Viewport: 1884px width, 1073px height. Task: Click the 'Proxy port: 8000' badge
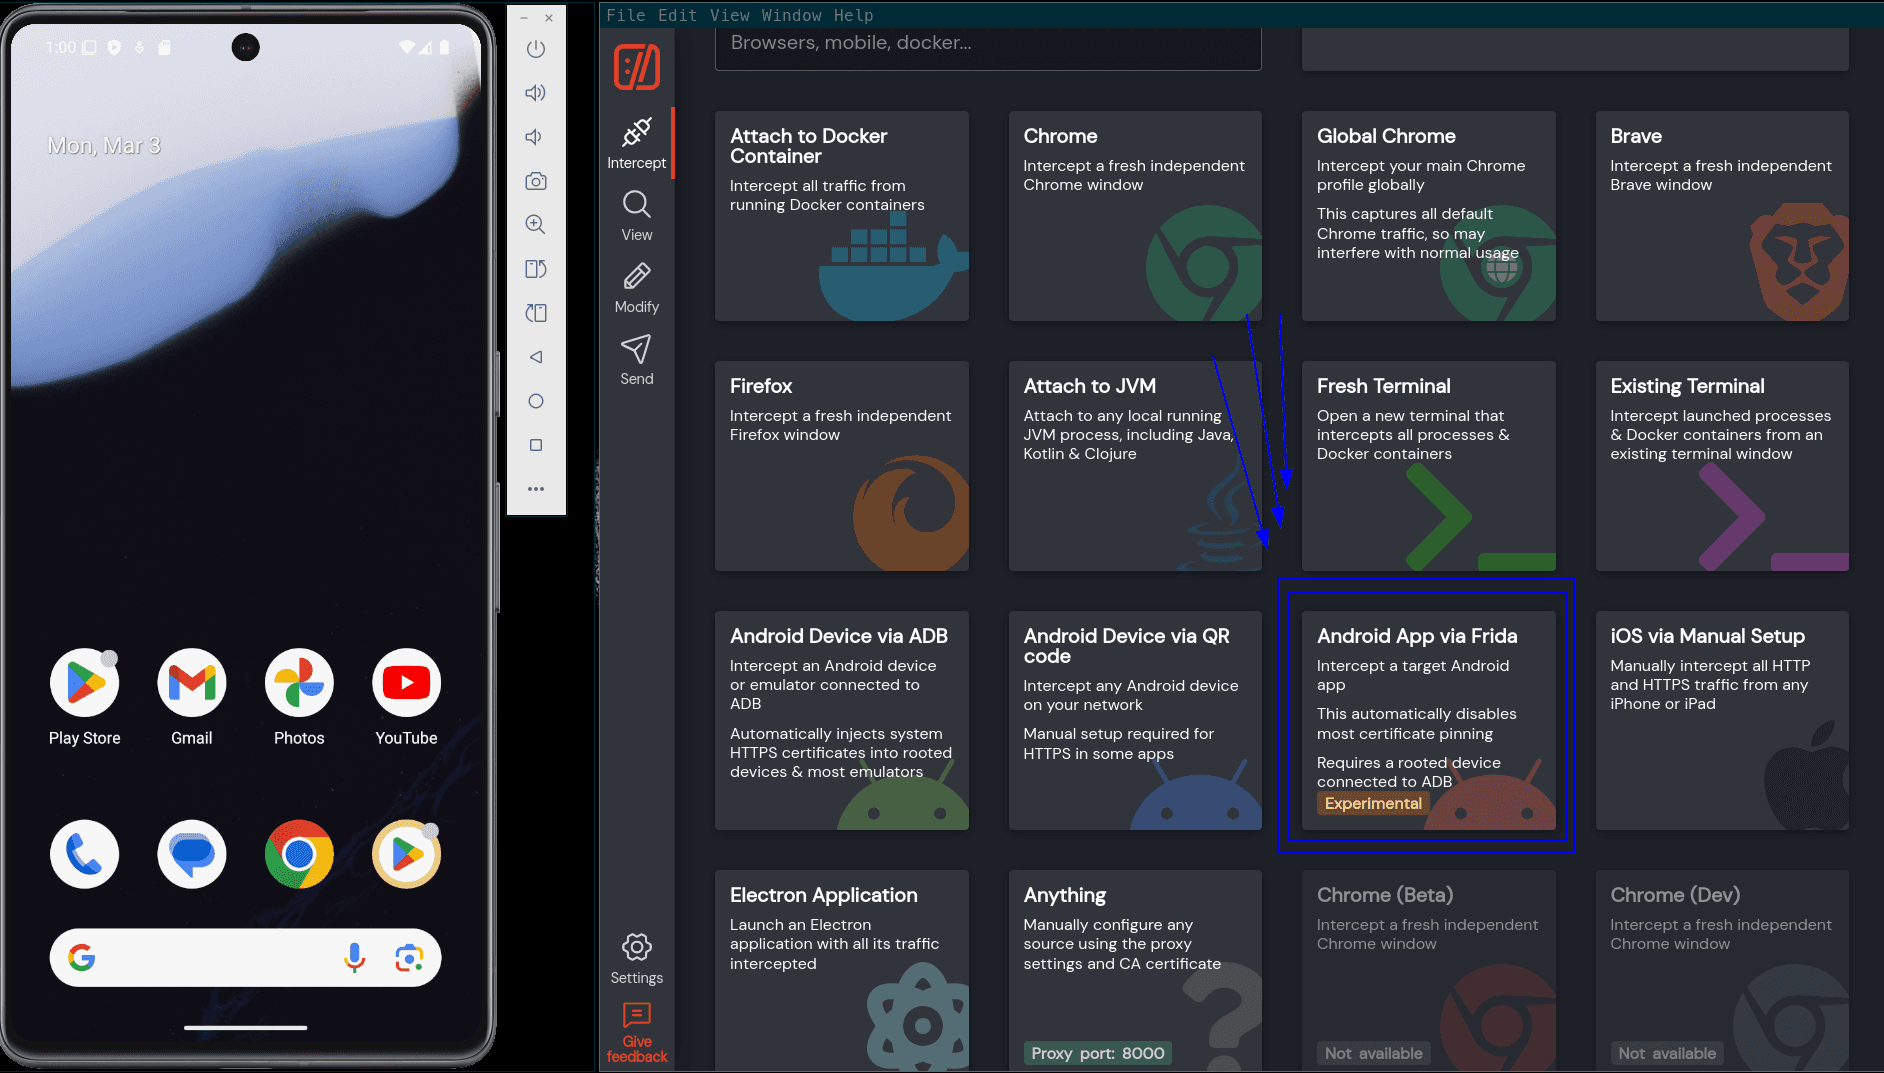tap(1098, 1053)
